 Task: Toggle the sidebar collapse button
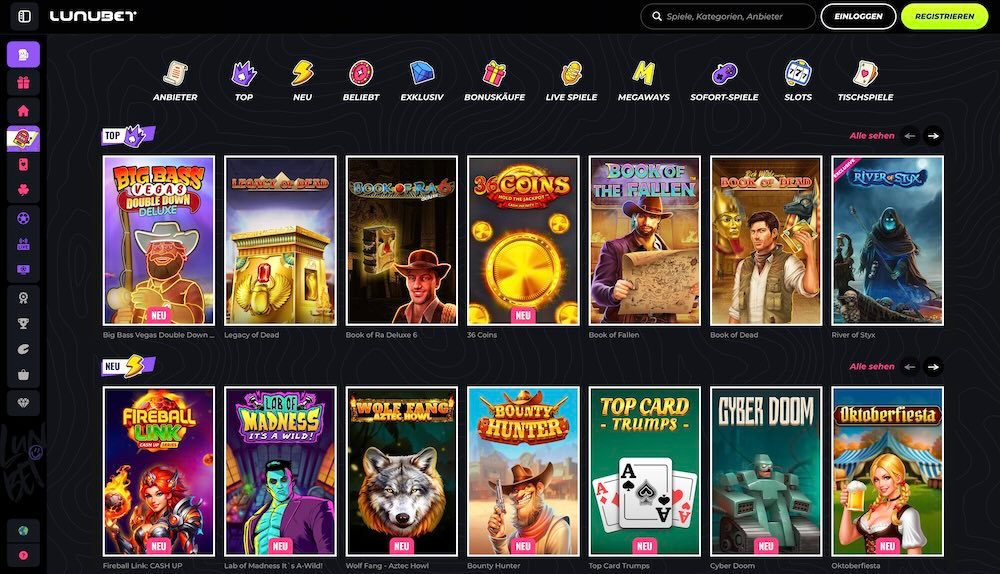24,17
